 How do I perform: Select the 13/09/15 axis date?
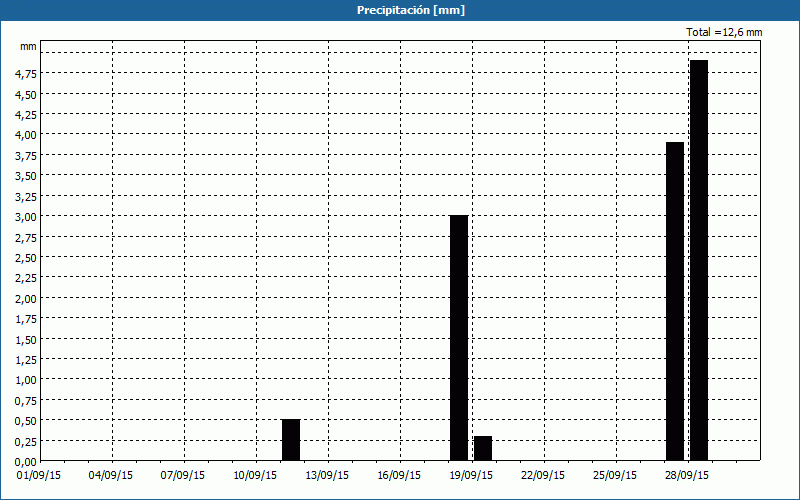coord(327,476)
